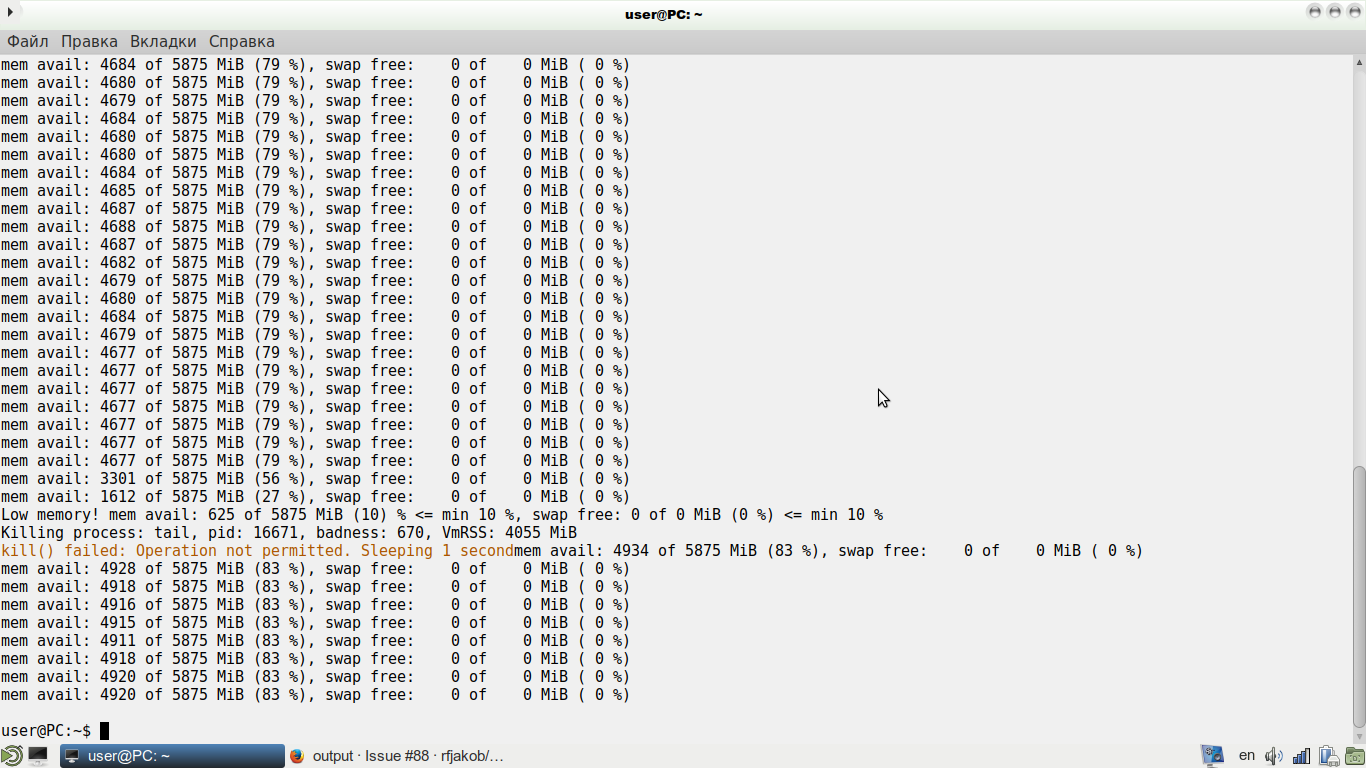Click the battery power tray icon

click(1328, 756)
